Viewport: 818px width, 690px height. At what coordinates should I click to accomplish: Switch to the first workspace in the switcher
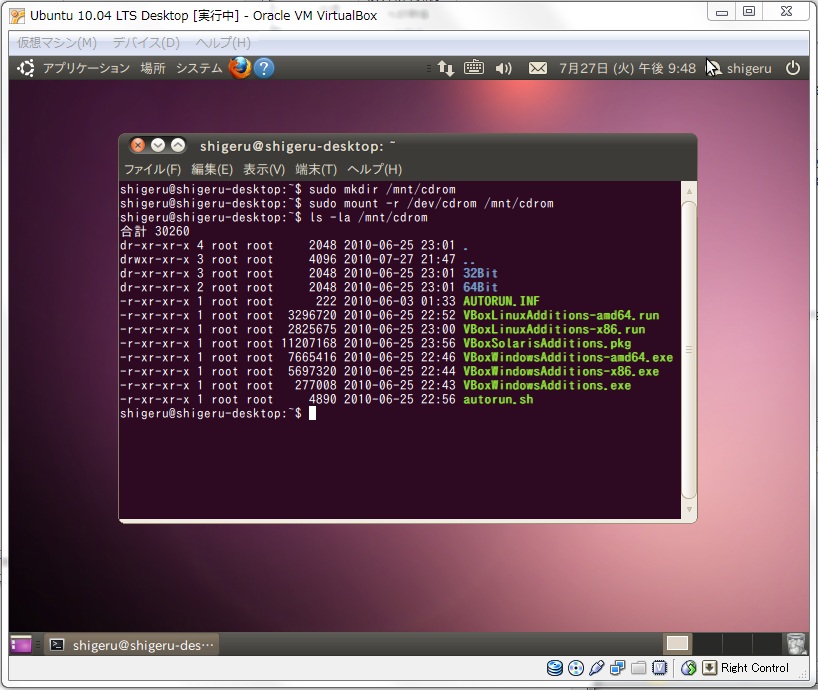click(x=677, y=644)
